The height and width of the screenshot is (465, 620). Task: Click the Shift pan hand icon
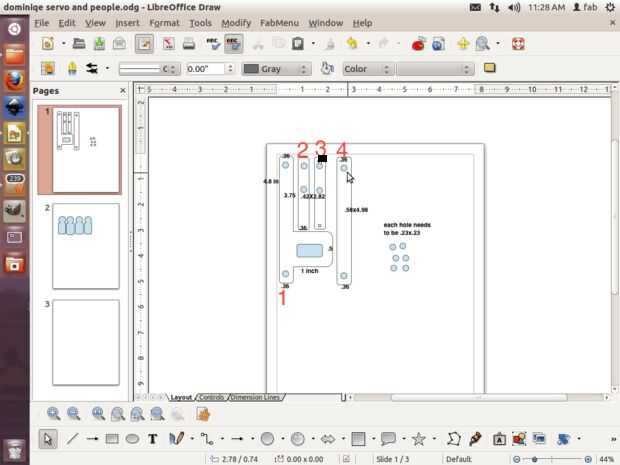point(202,414)
